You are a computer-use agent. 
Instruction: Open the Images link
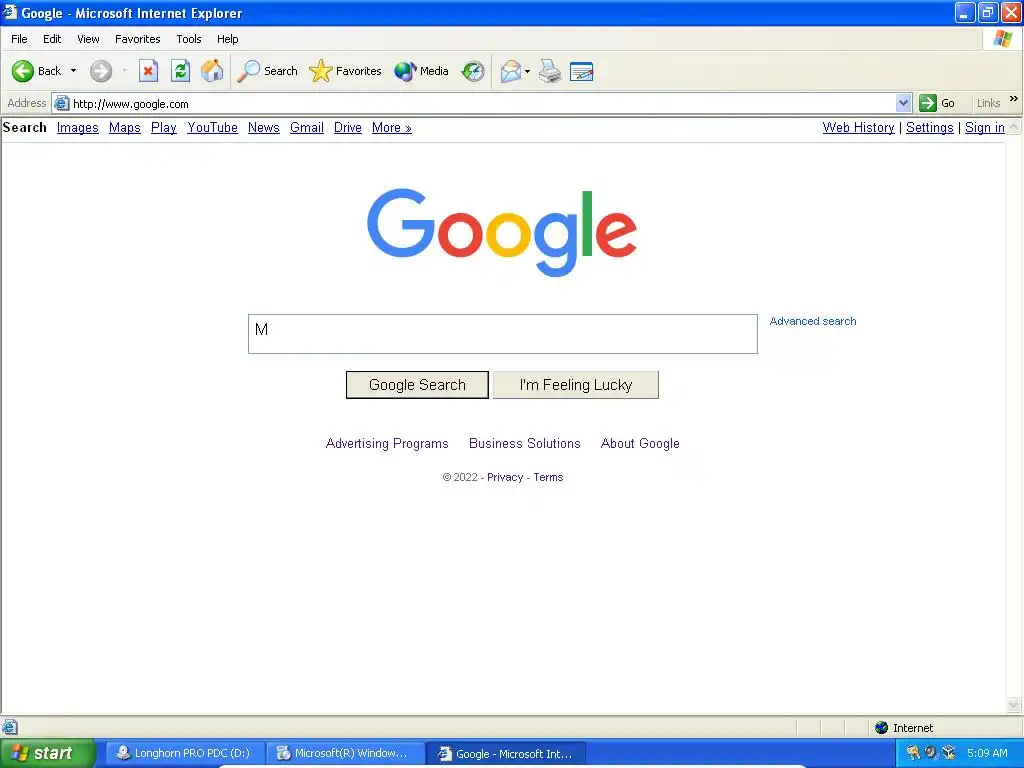coord(78,127)
